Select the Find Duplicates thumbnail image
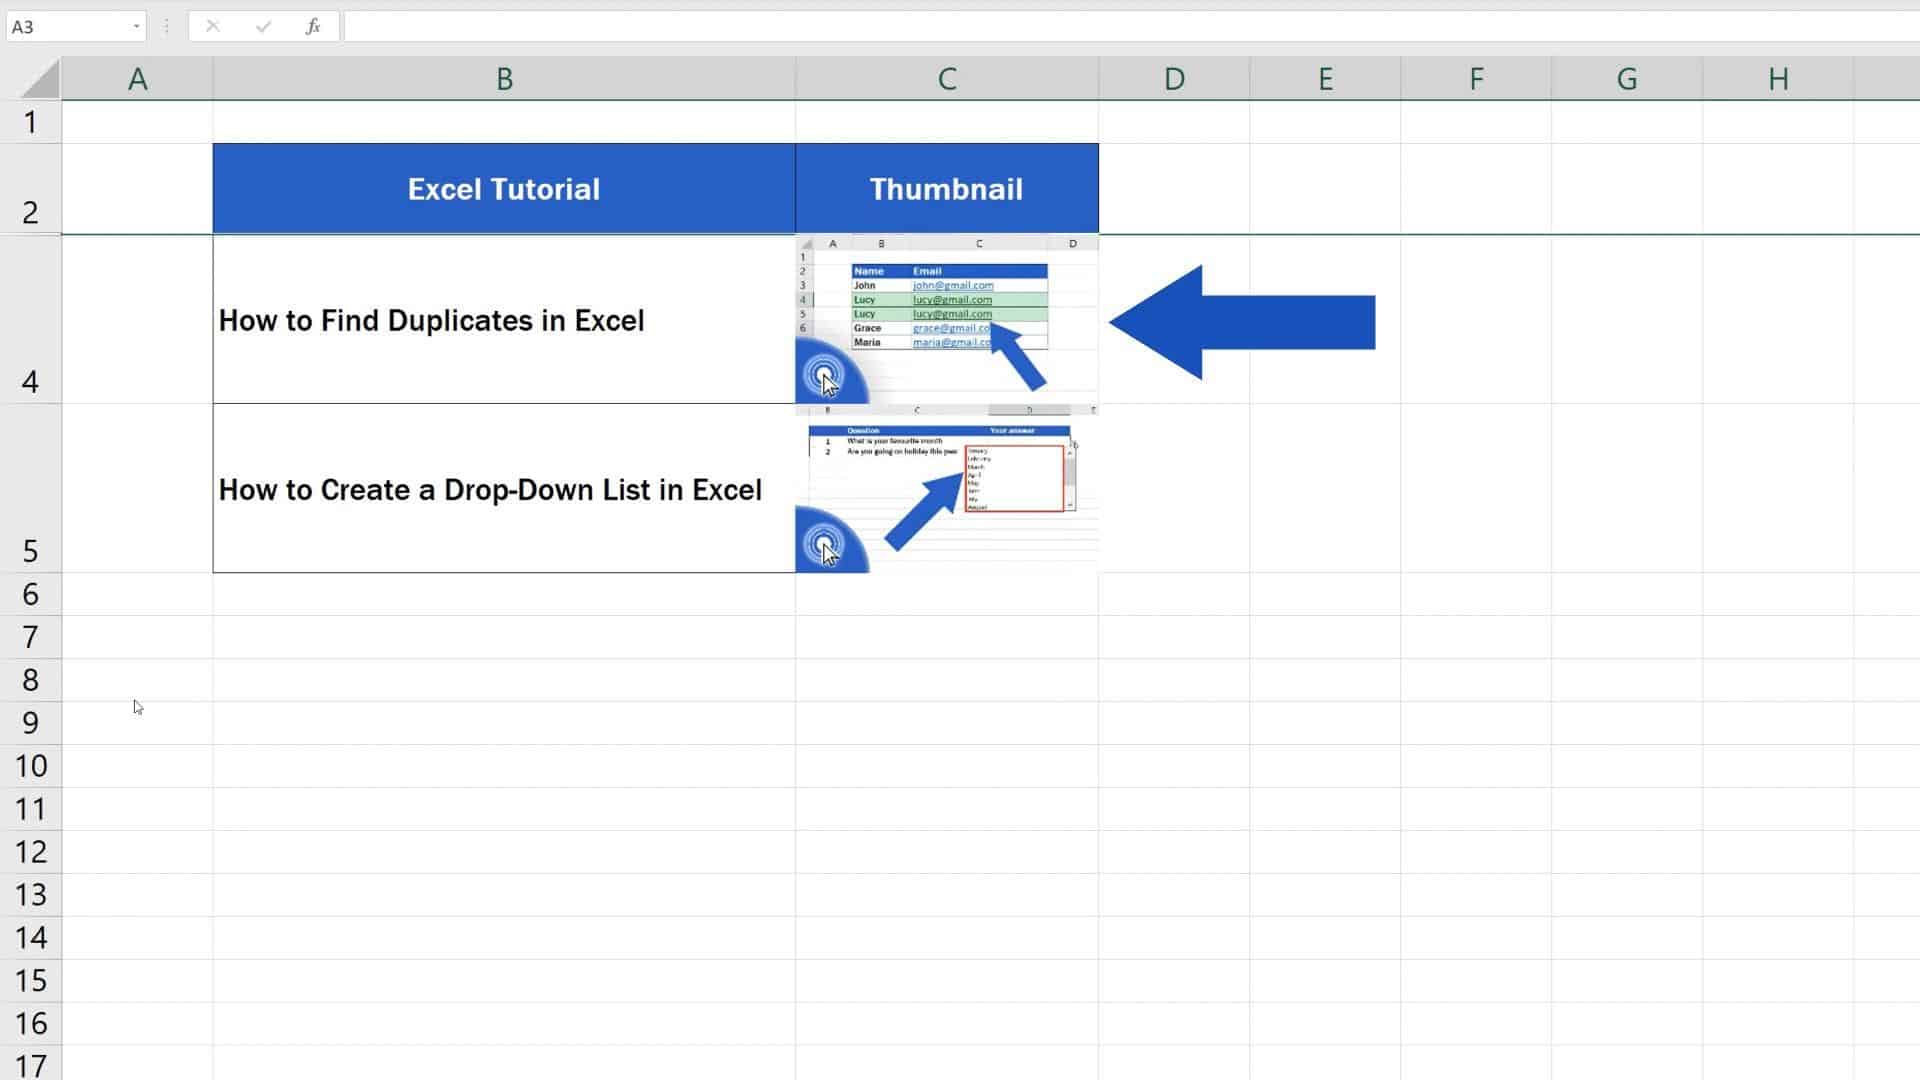The width and height of the screenshot is (1920, 1080). [x=946, y=319]
